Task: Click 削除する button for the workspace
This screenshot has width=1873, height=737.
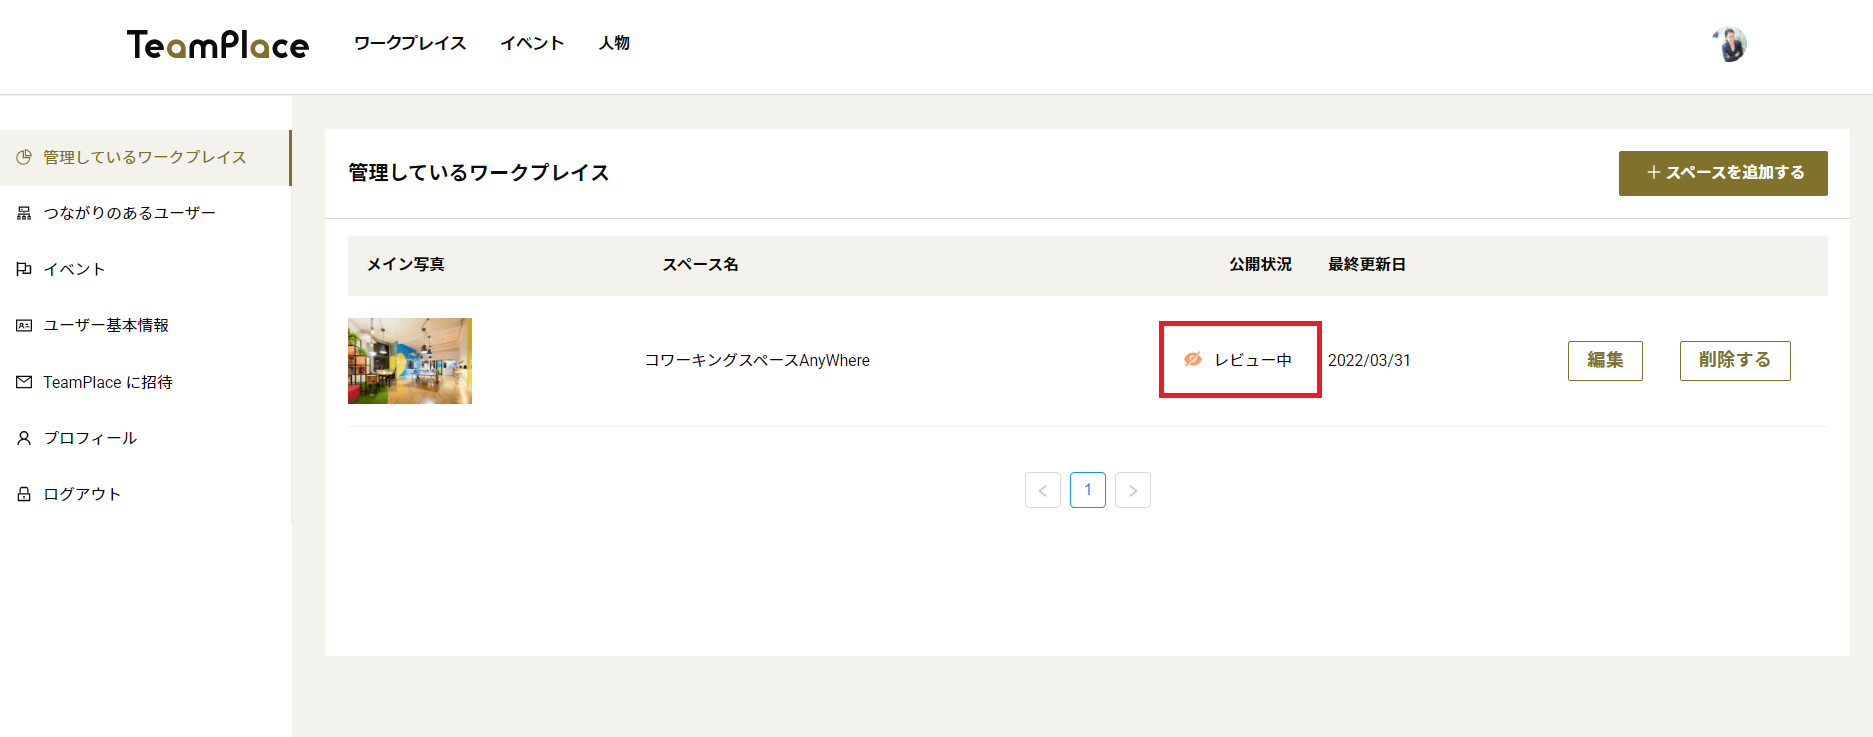Action: (x=1735, y=360)
